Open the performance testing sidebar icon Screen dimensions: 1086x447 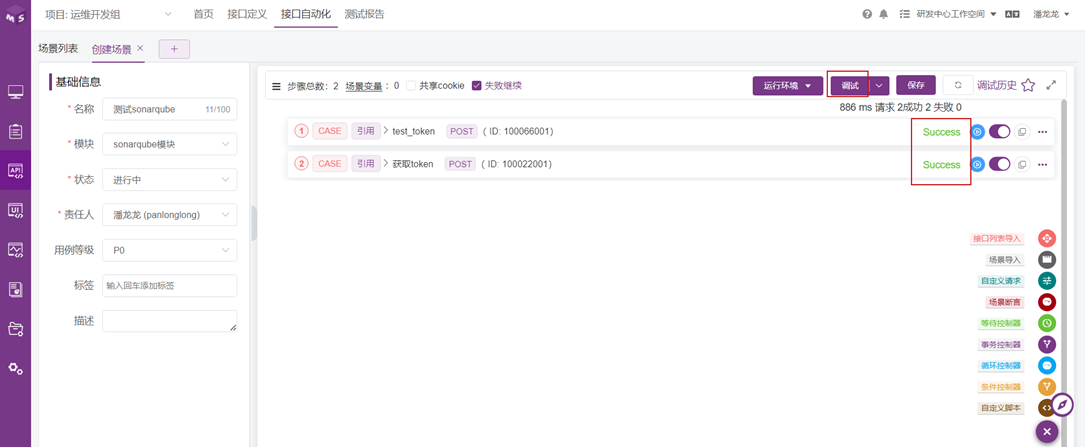point(15,249)
